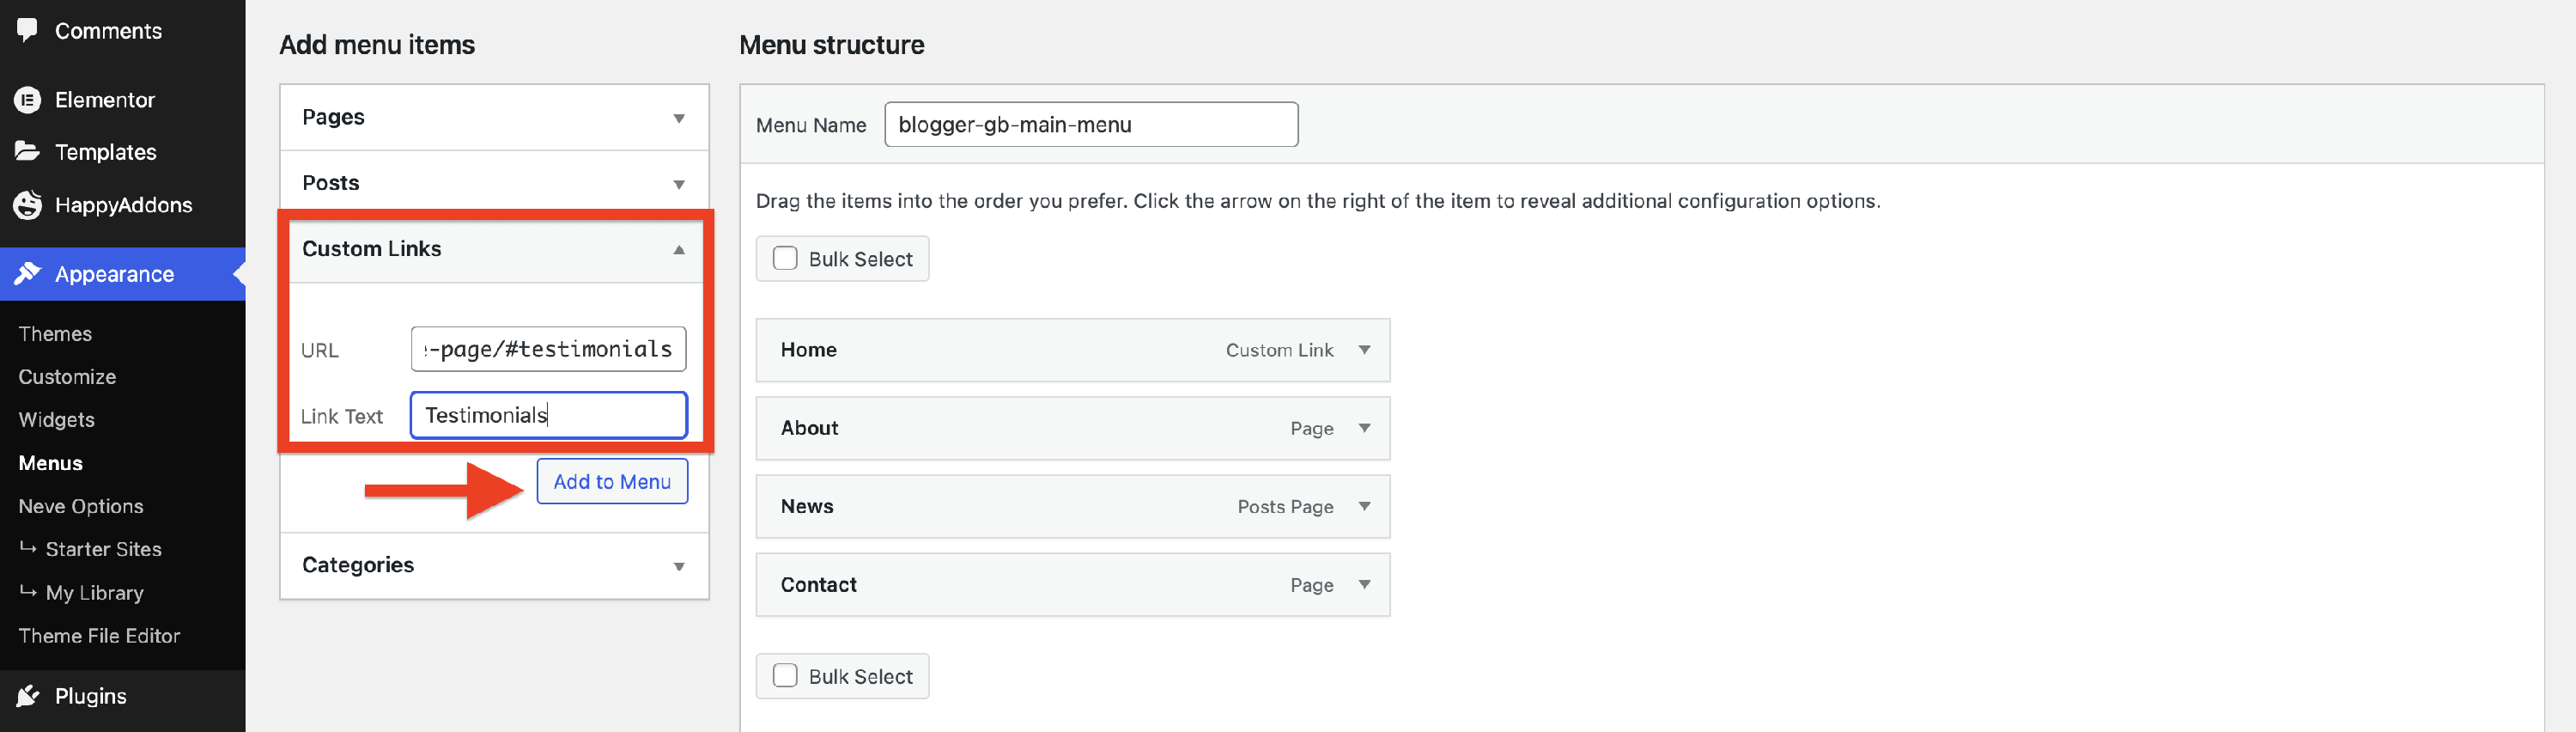Click the Appearance paintbrush icon
This screenshot has height=732, width=2576.
point(27,274)
